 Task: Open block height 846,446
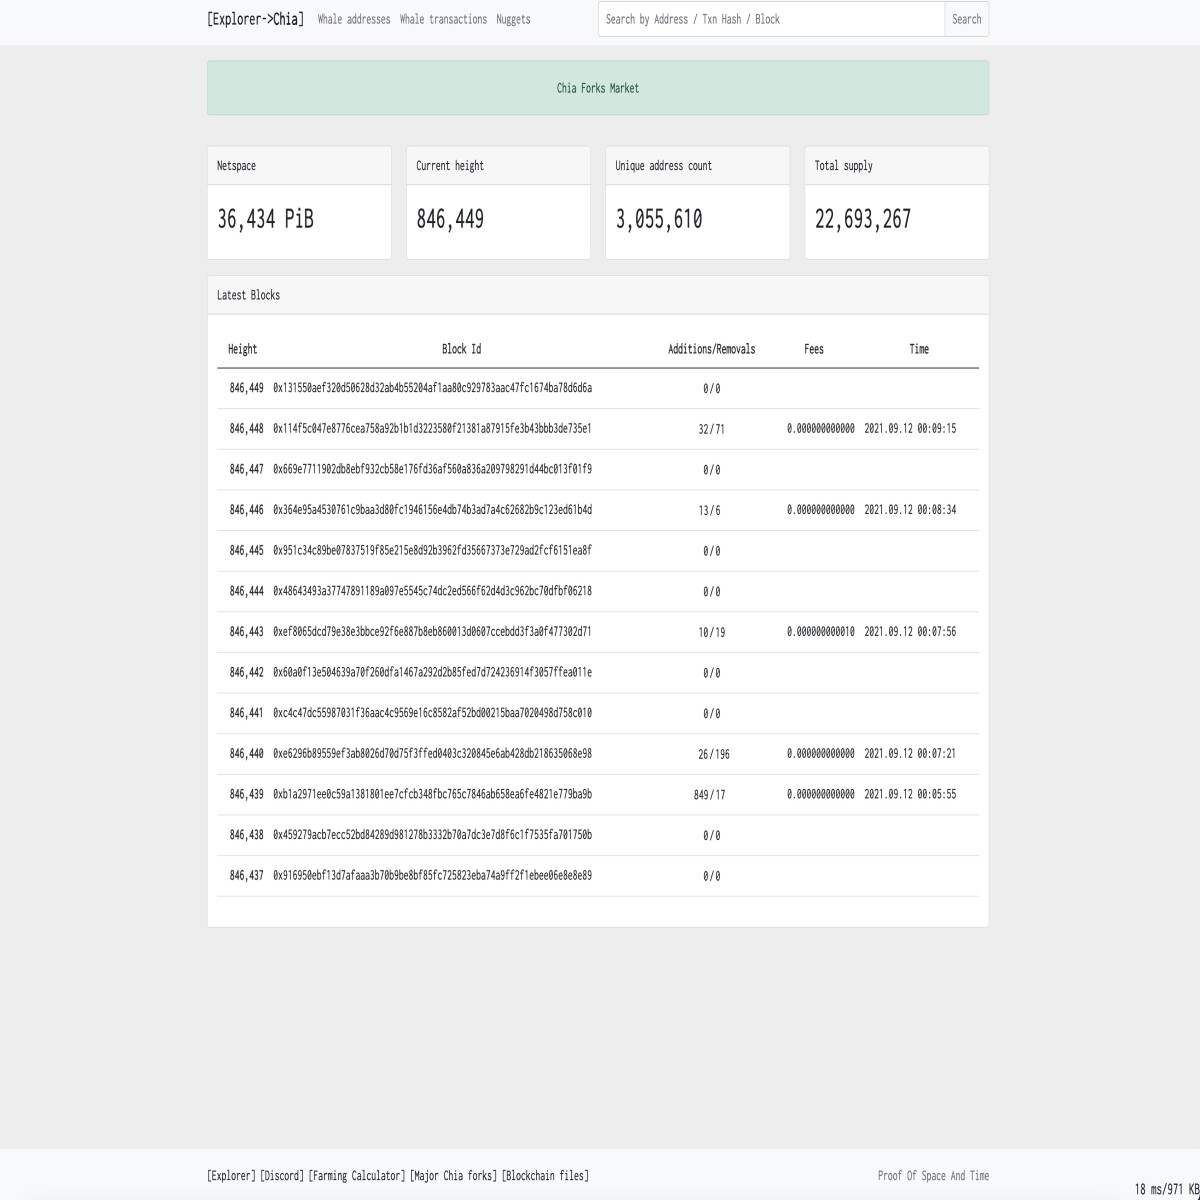coord(246,510)
